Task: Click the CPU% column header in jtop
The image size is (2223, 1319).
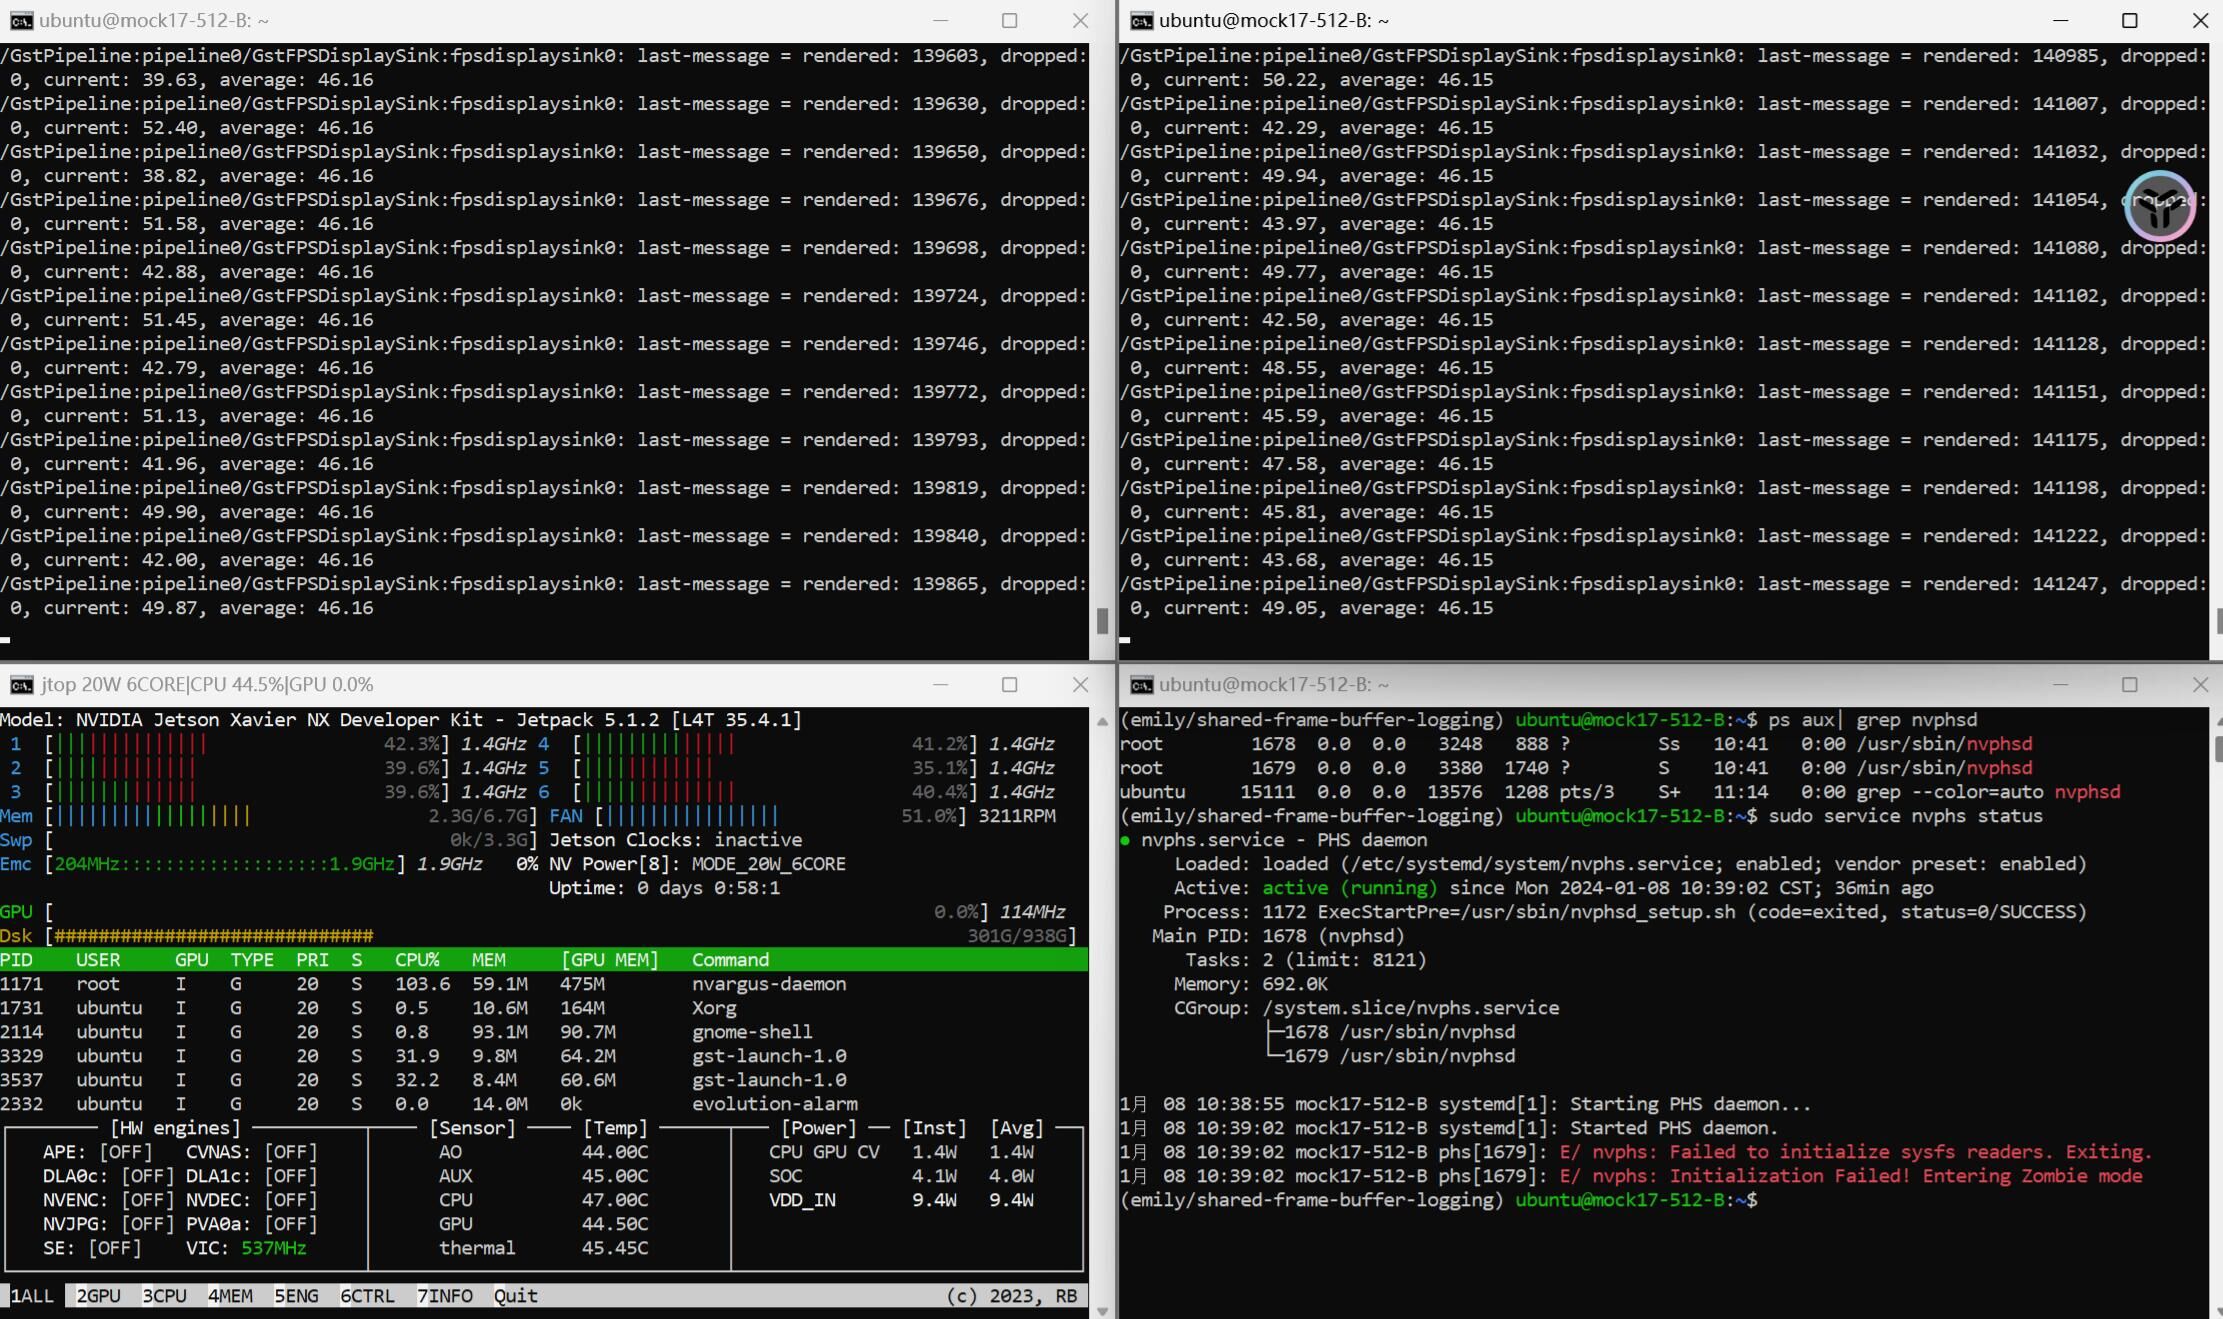Action: tap(417, 960)
